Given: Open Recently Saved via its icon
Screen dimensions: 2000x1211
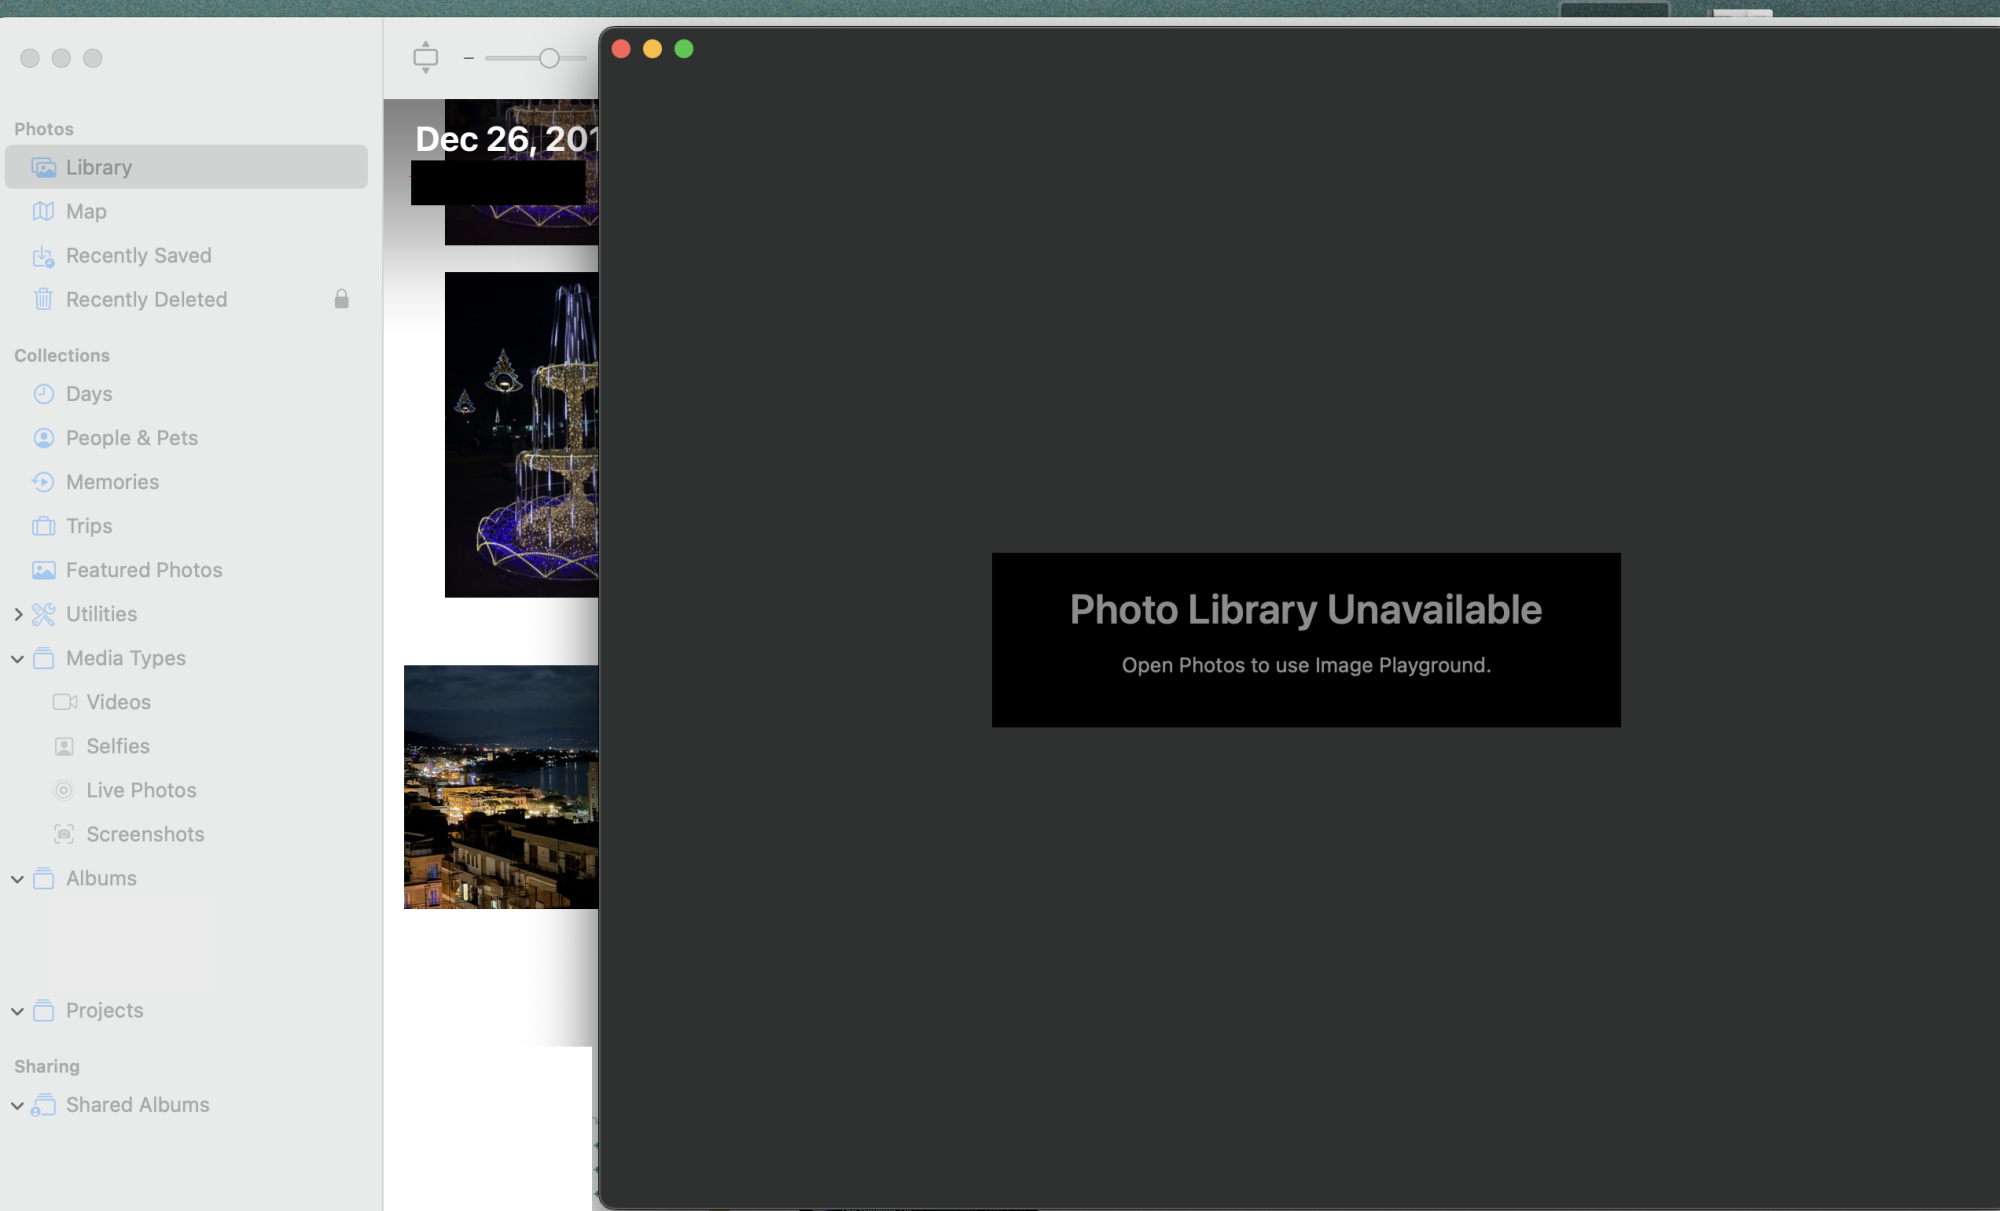Looking at the screenshot, I should [x=43, y=256].
